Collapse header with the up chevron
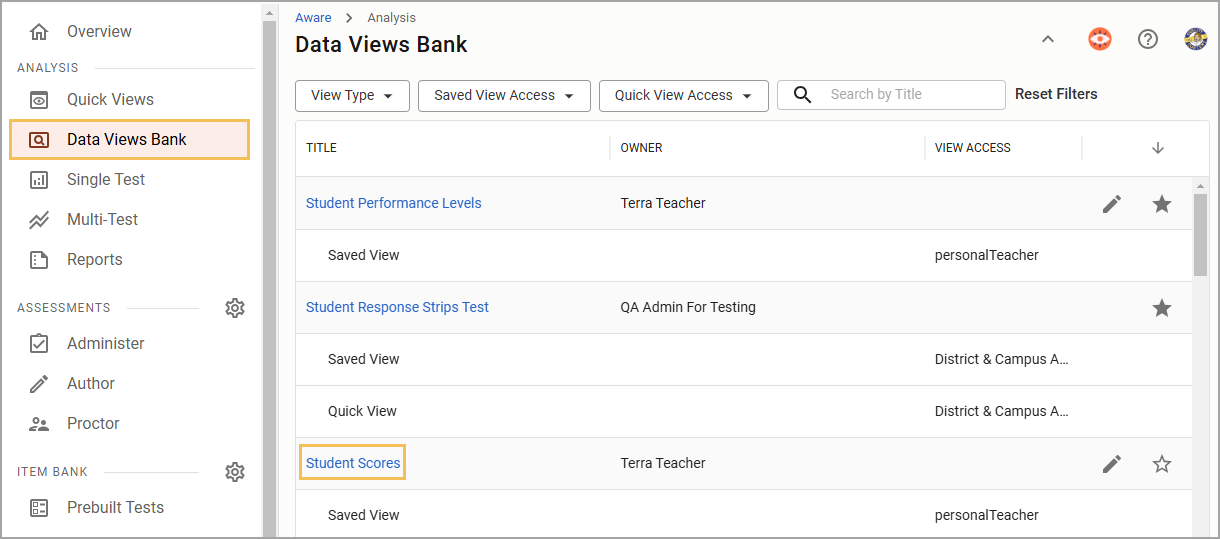 [x=1048, y=39]
